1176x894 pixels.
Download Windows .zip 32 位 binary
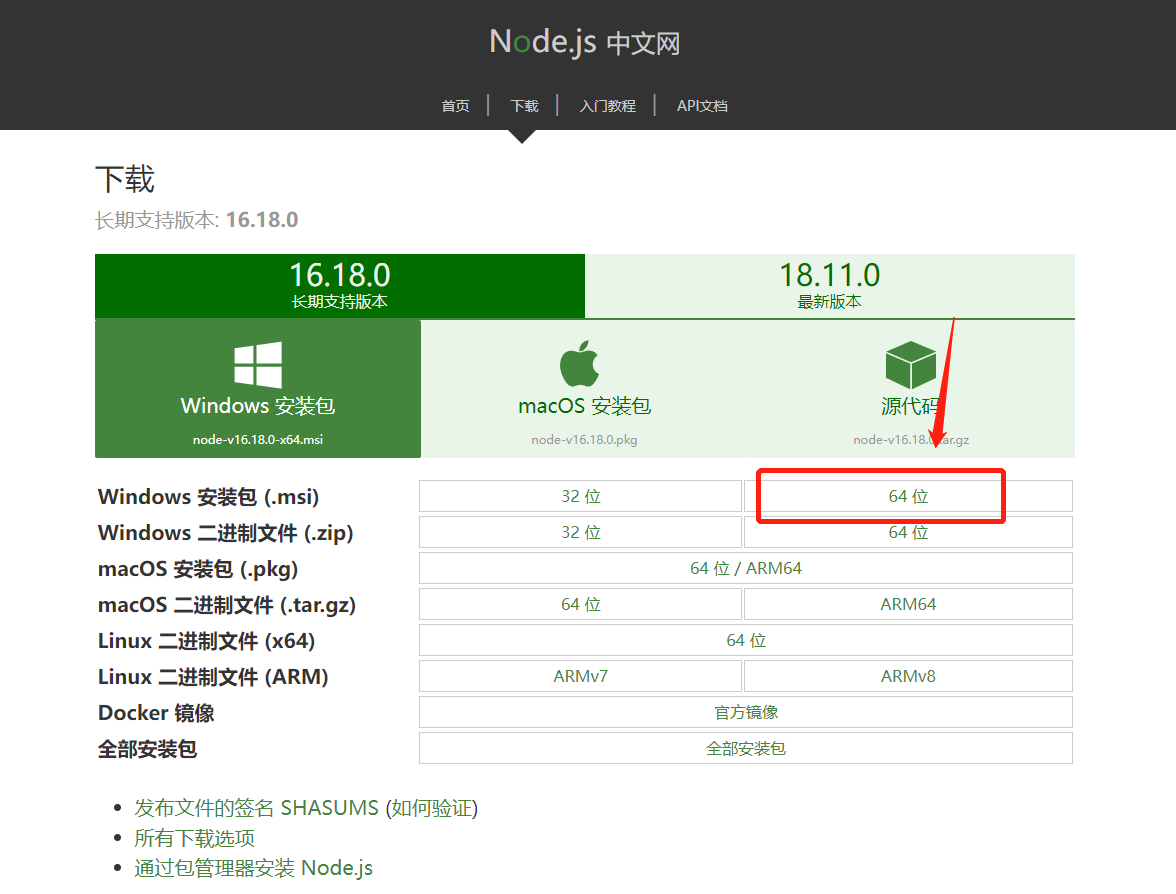click(580, 532)
